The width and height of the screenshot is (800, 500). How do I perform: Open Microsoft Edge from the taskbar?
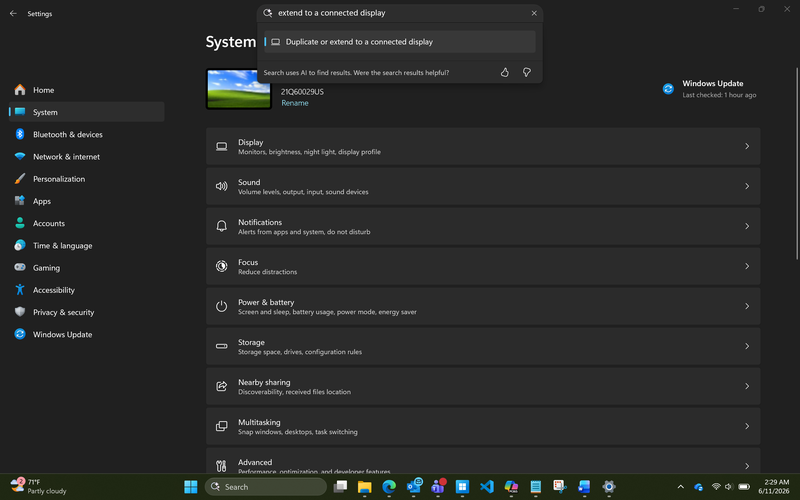(389, 487)
